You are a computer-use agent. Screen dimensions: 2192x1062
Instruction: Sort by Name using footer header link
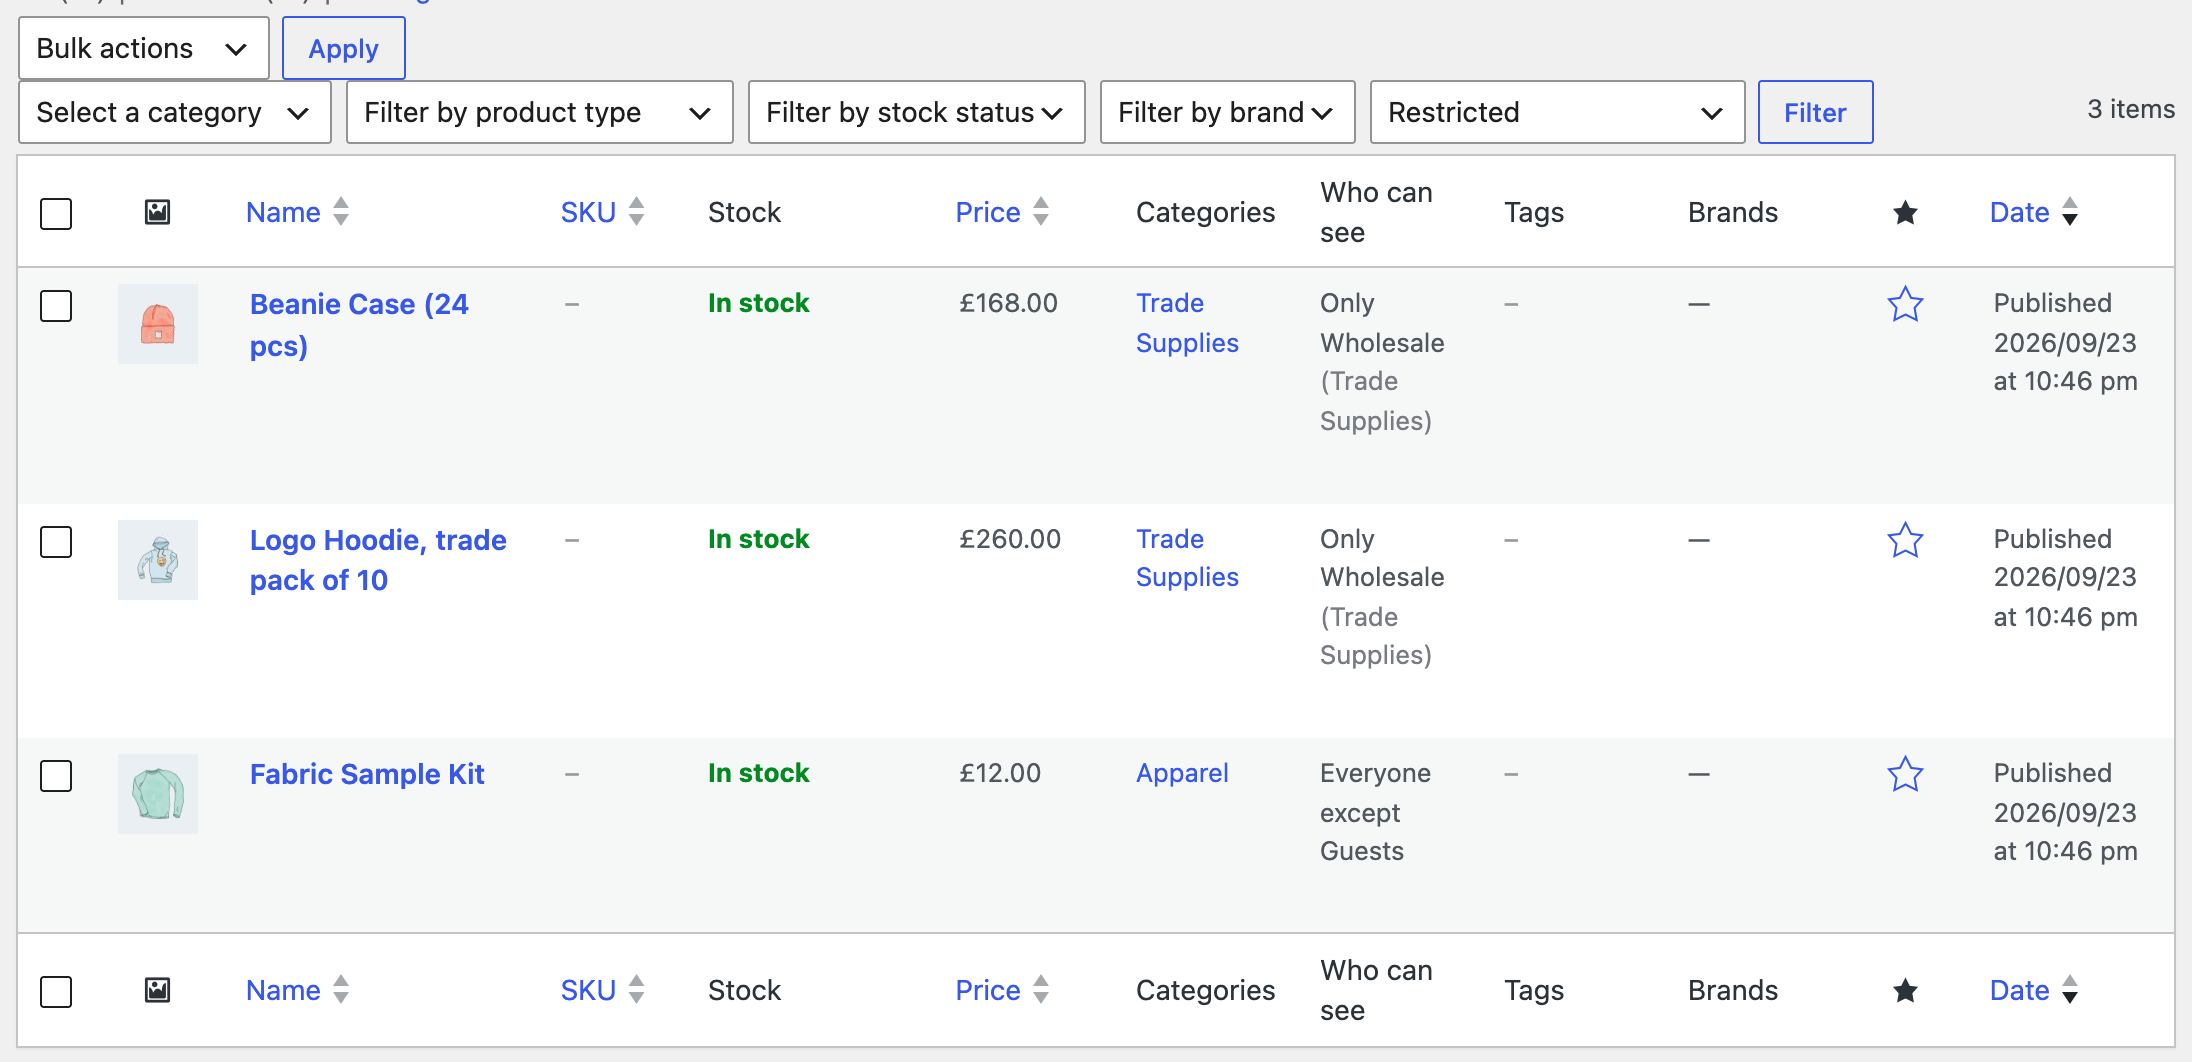point(297,990)
